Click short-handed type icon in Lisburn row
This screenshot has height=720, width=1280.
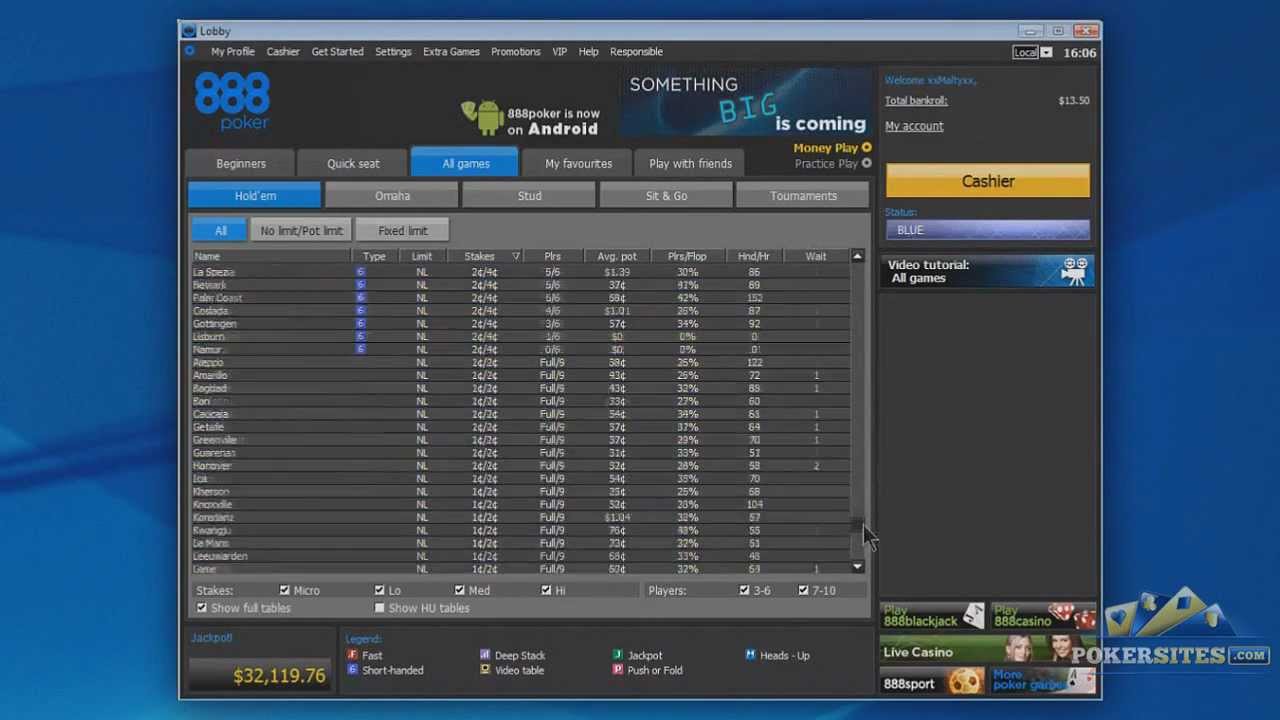[x=360, y=337]
